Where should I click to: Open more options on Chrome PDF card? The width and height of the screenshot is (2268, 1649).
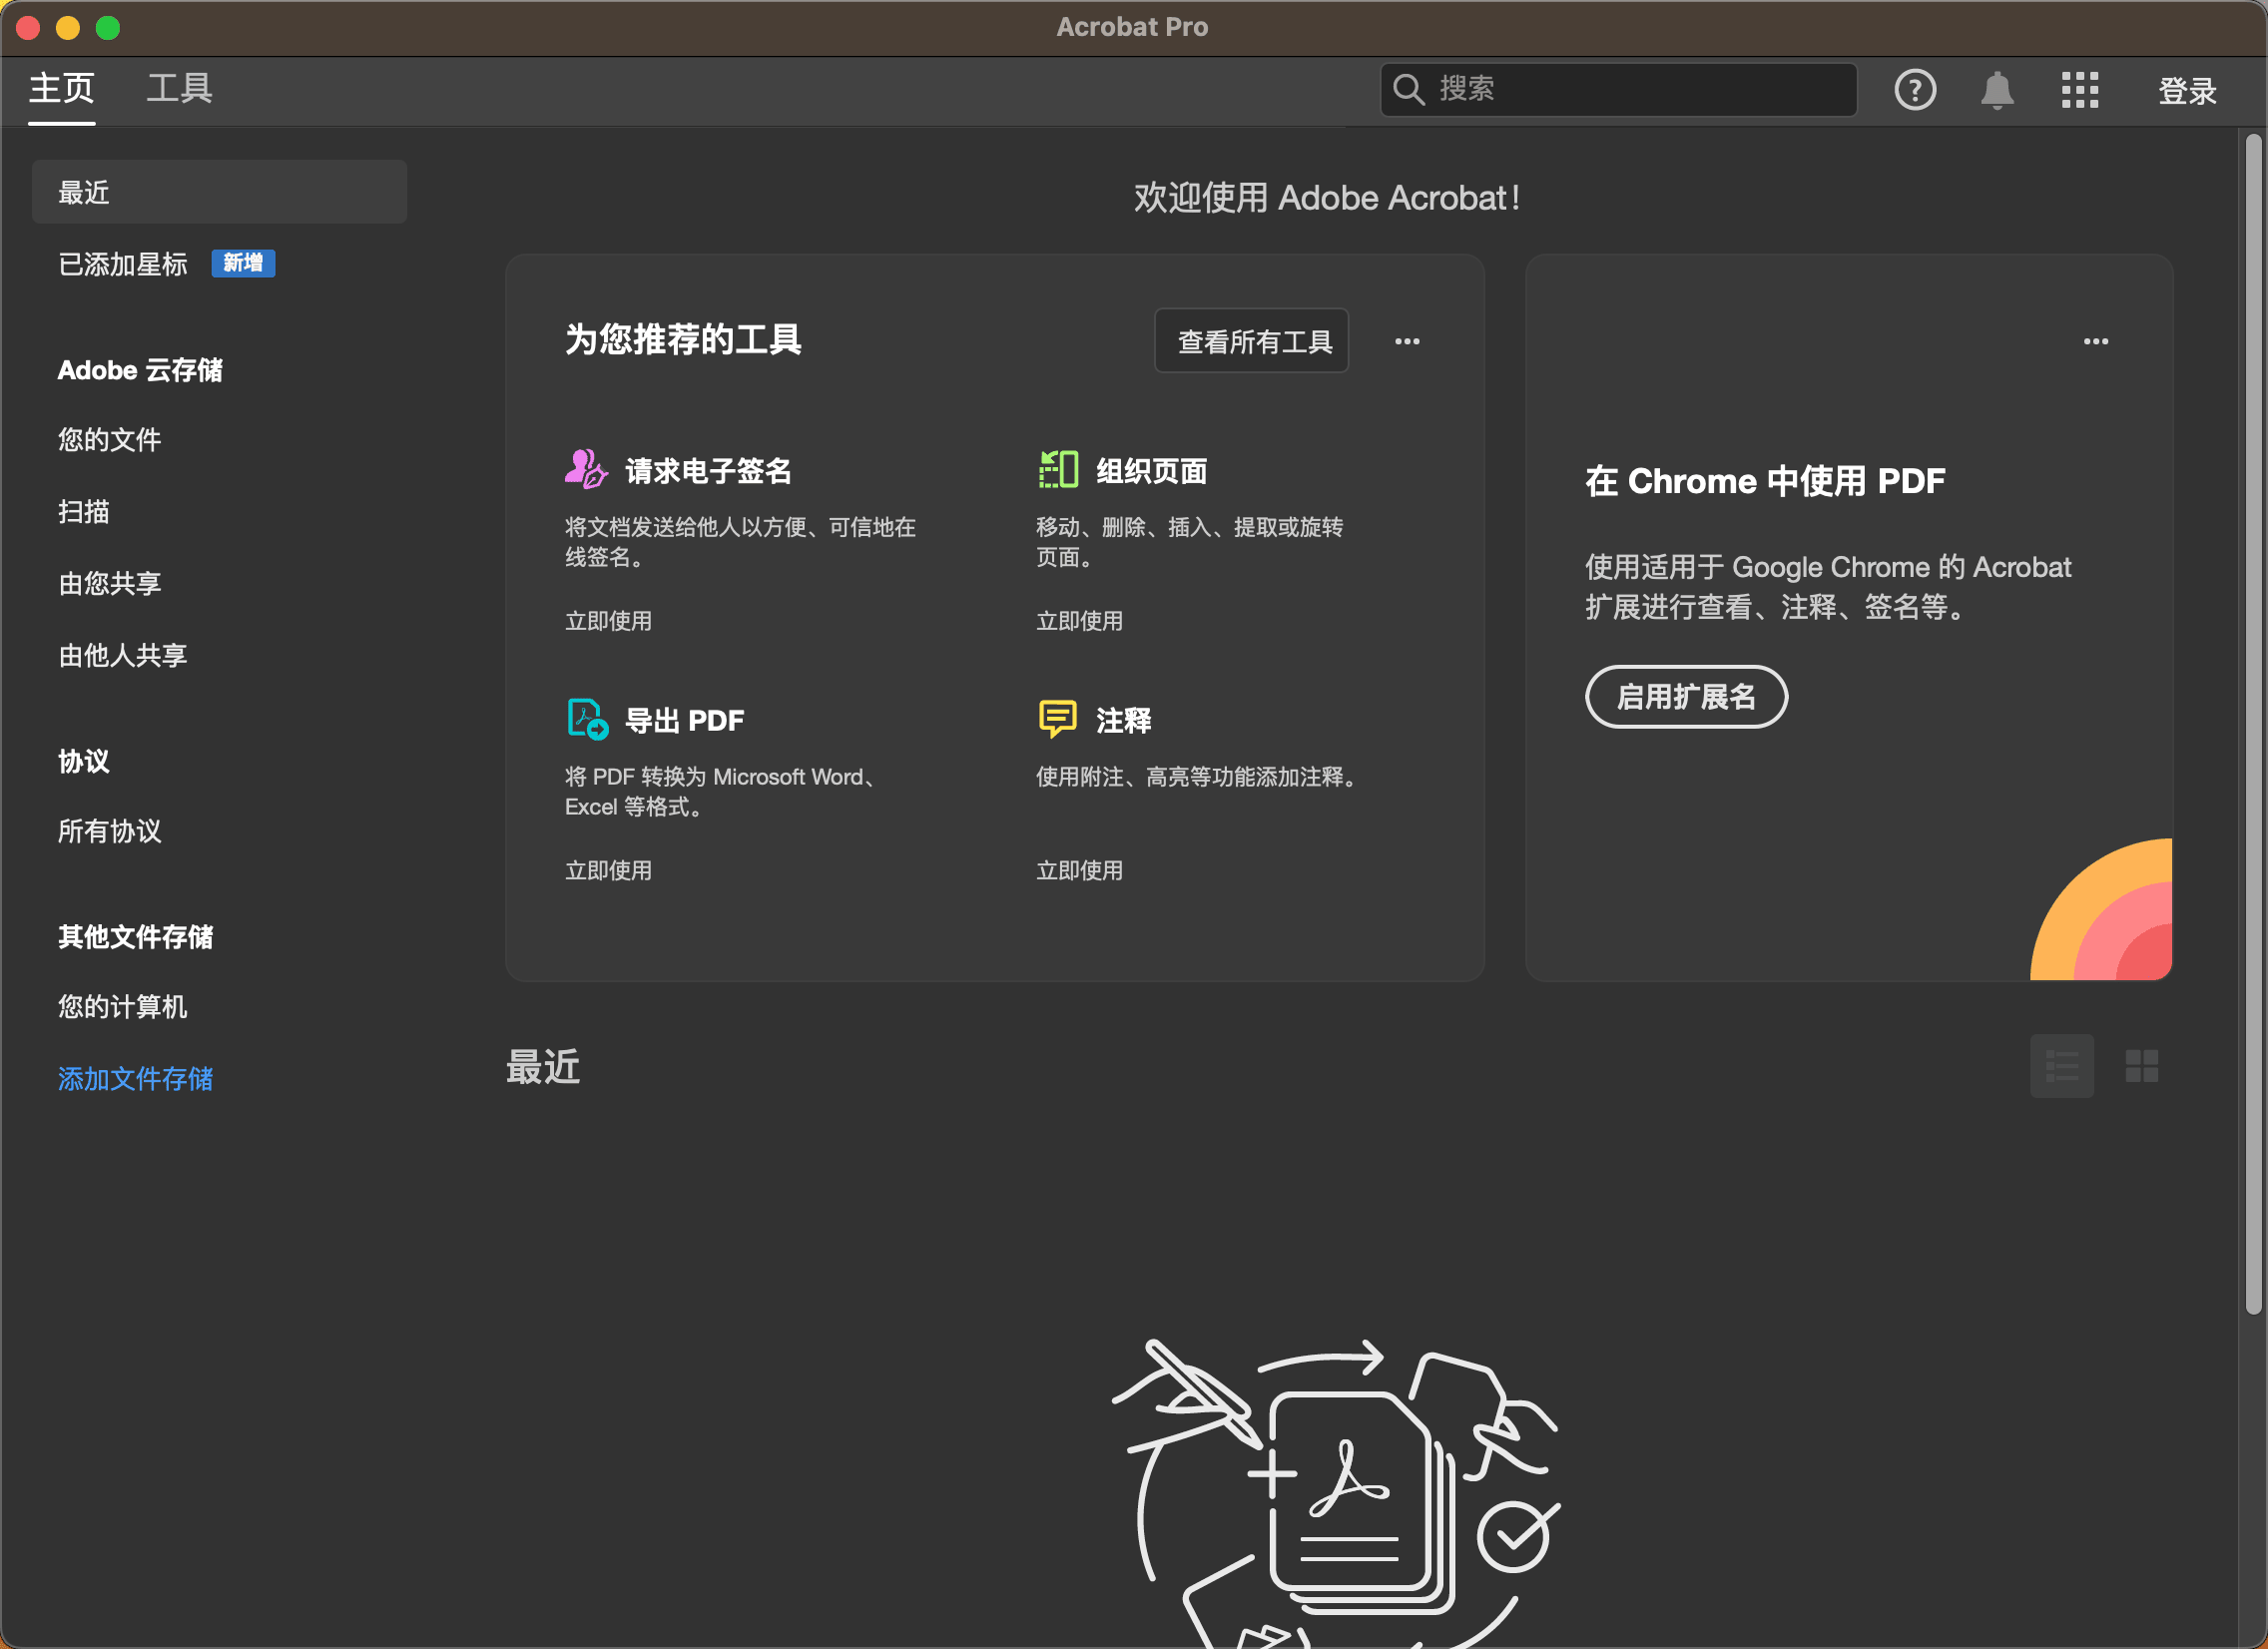[x=2095, y=341]
